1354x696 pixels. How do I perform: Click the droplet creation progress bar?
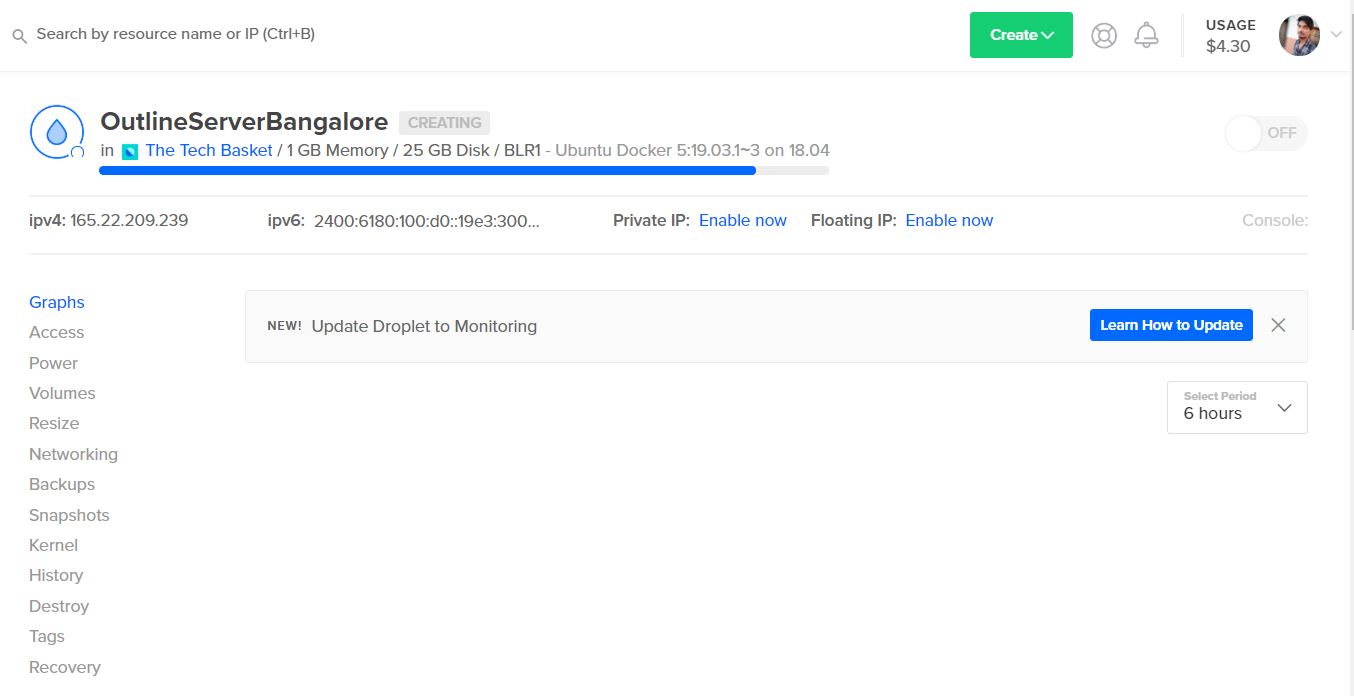(464, 171)
